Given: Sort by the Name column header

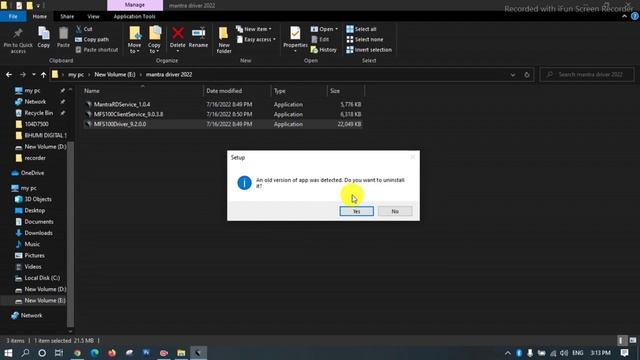Looking at the screenshot, I should 142,91.
